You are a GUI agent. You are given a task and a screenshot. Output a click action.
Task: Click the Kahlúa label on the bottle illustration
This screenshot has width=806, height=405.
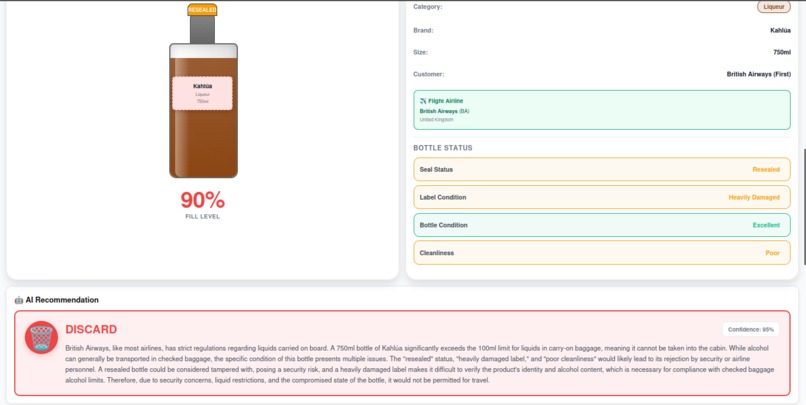[203, 93]
